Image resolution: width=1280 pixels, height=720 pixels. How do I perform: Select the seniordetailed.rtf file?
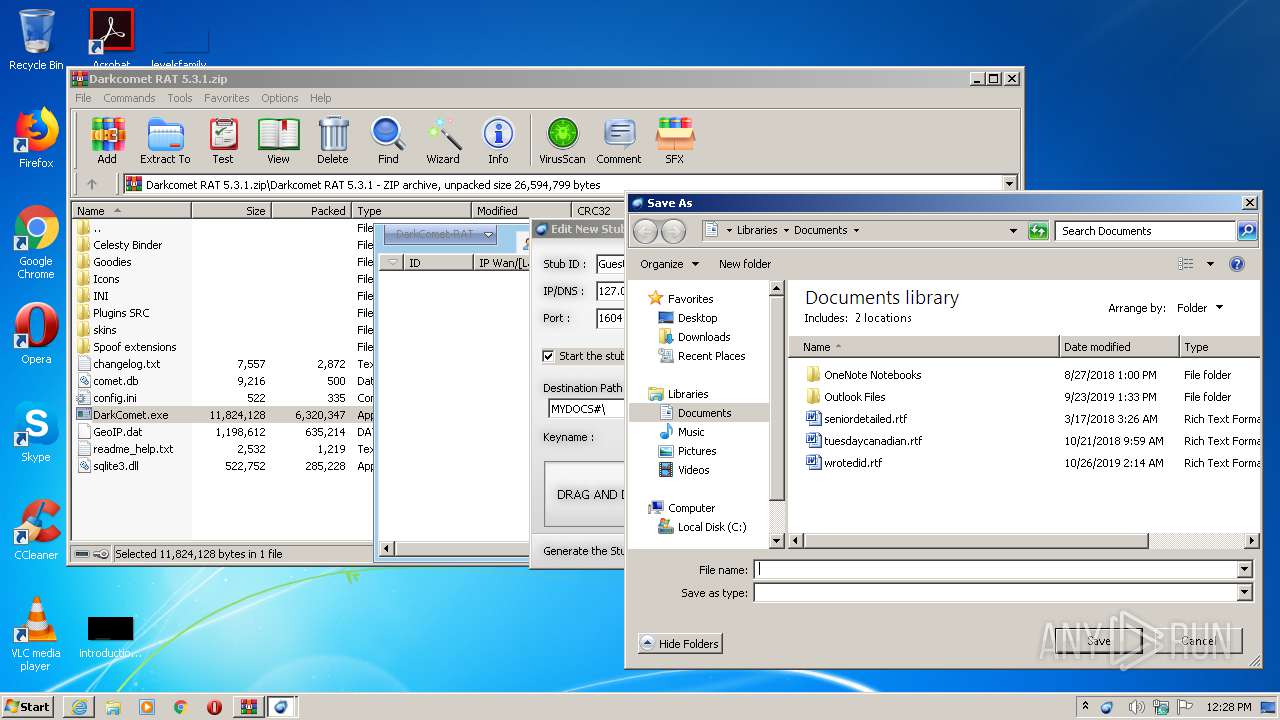pos(865,419)
